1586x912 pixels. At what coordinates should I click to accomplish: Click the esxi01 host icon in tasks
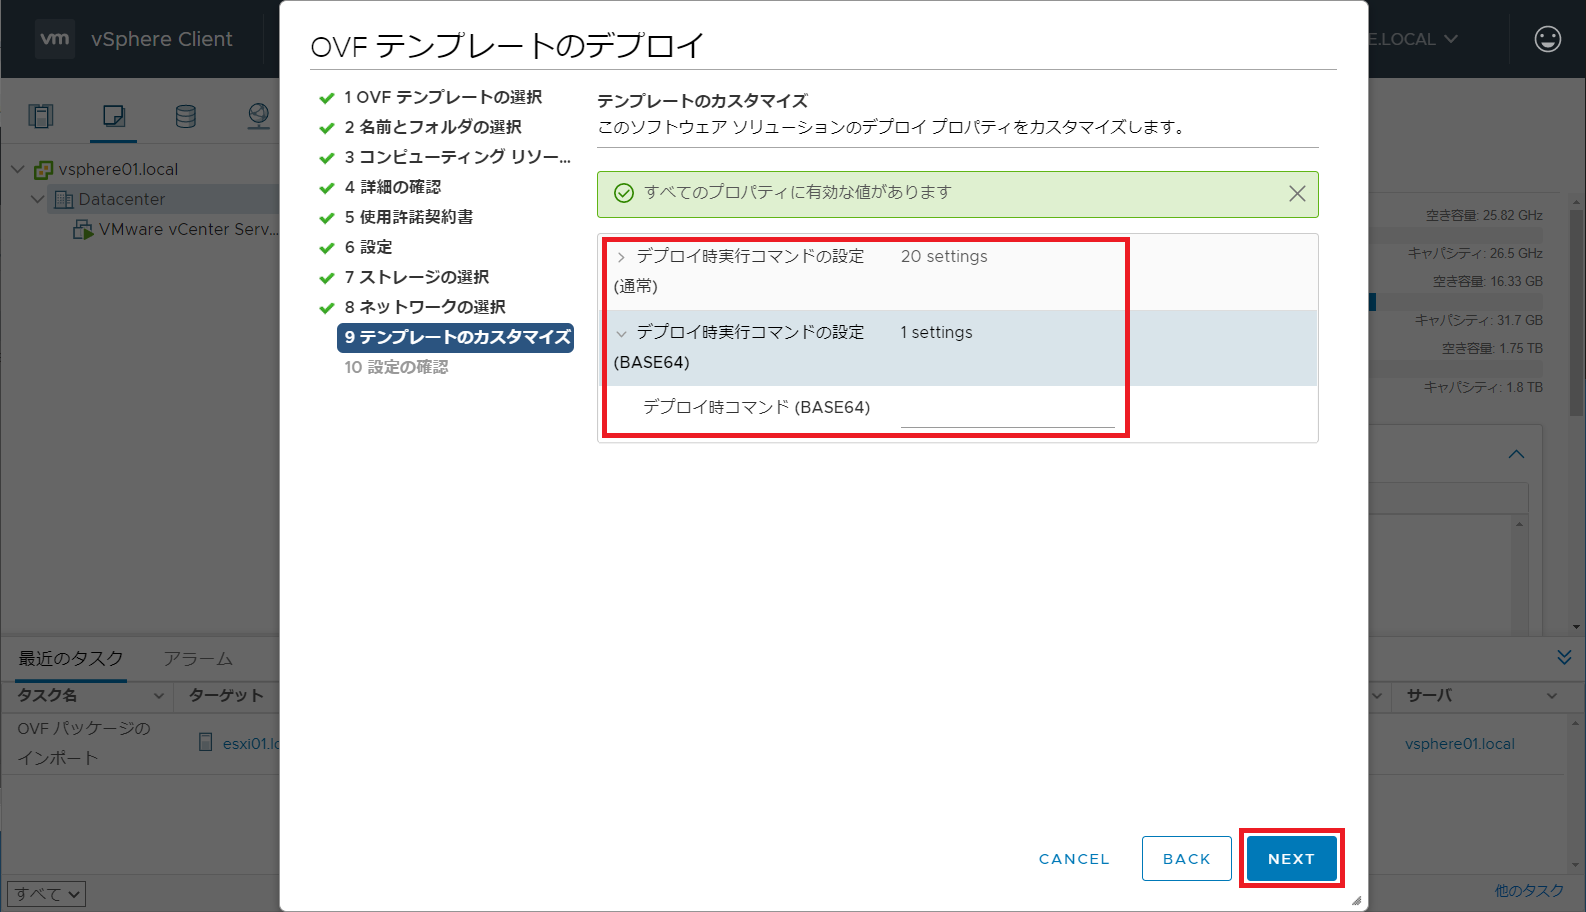click(206, 742)
